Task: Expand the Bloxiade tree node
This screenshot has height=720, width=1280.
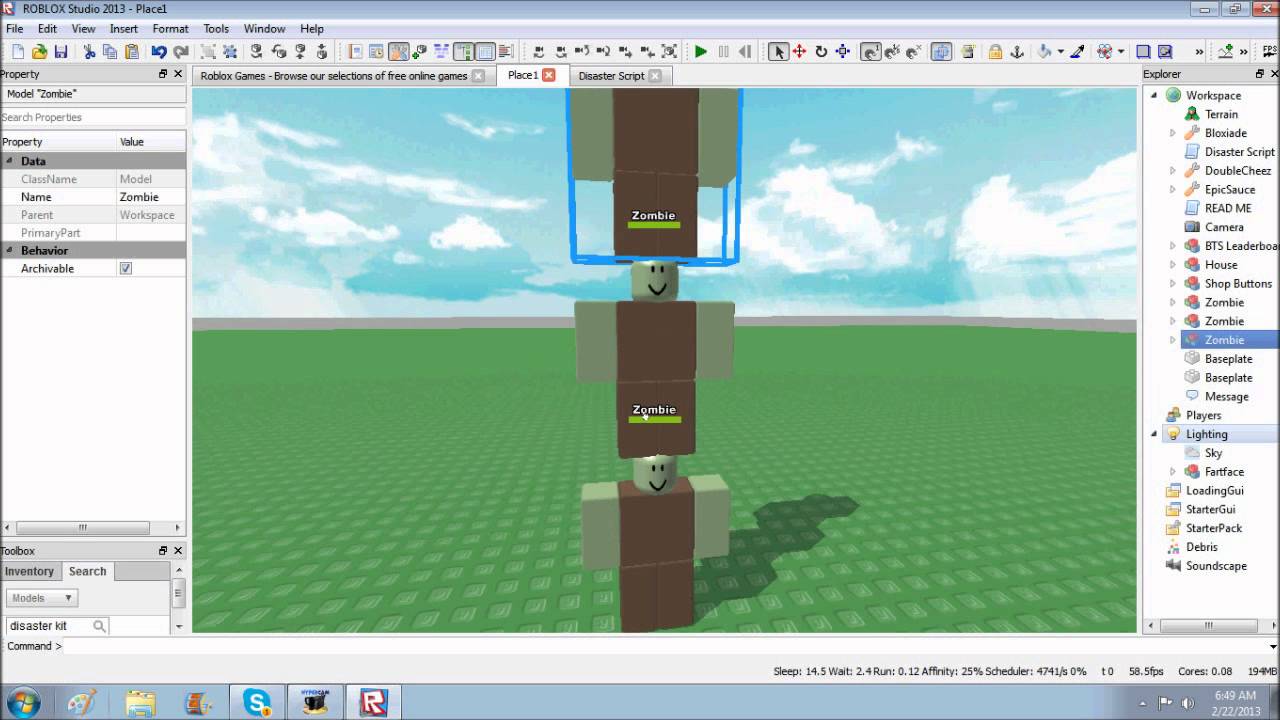Action: pyautogui.click(x=1173, y=133)
